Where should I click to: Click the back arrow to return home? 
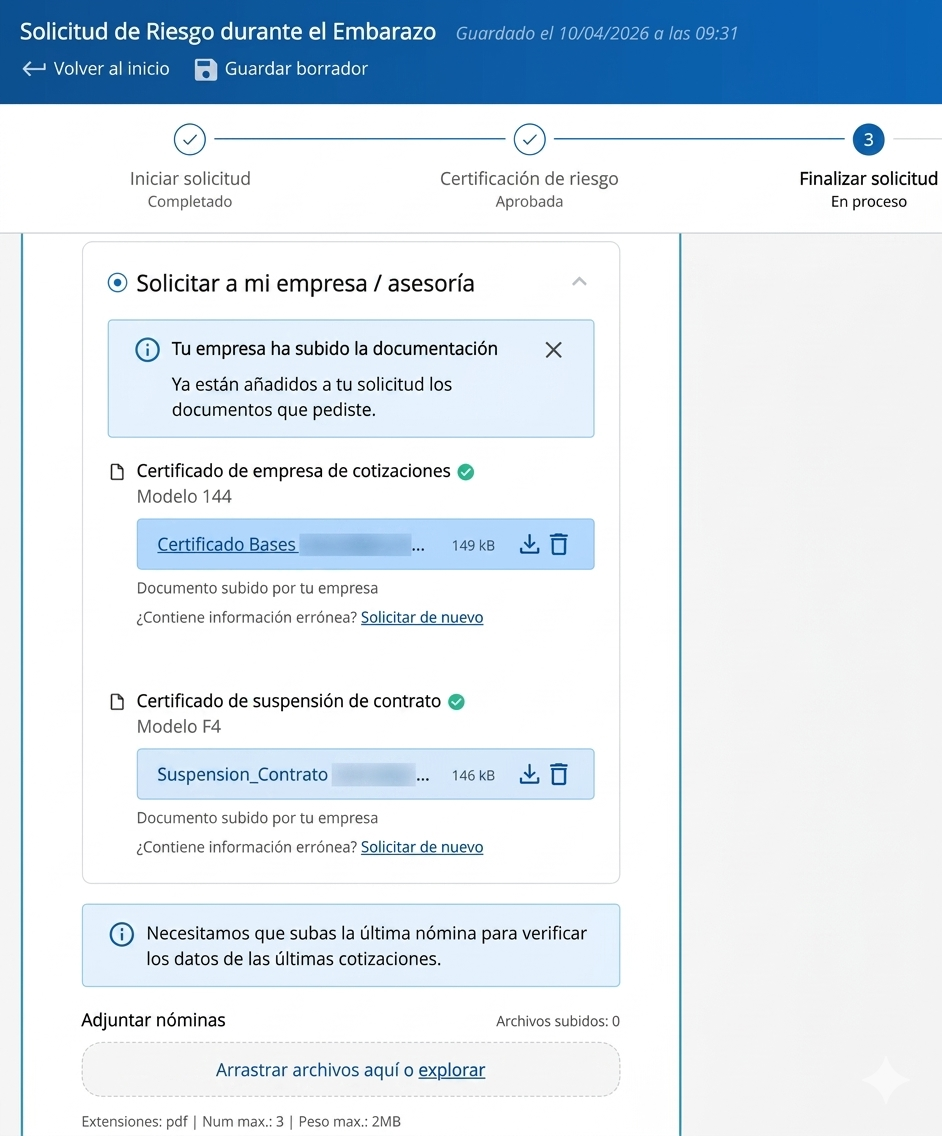[x=34, y=69]
